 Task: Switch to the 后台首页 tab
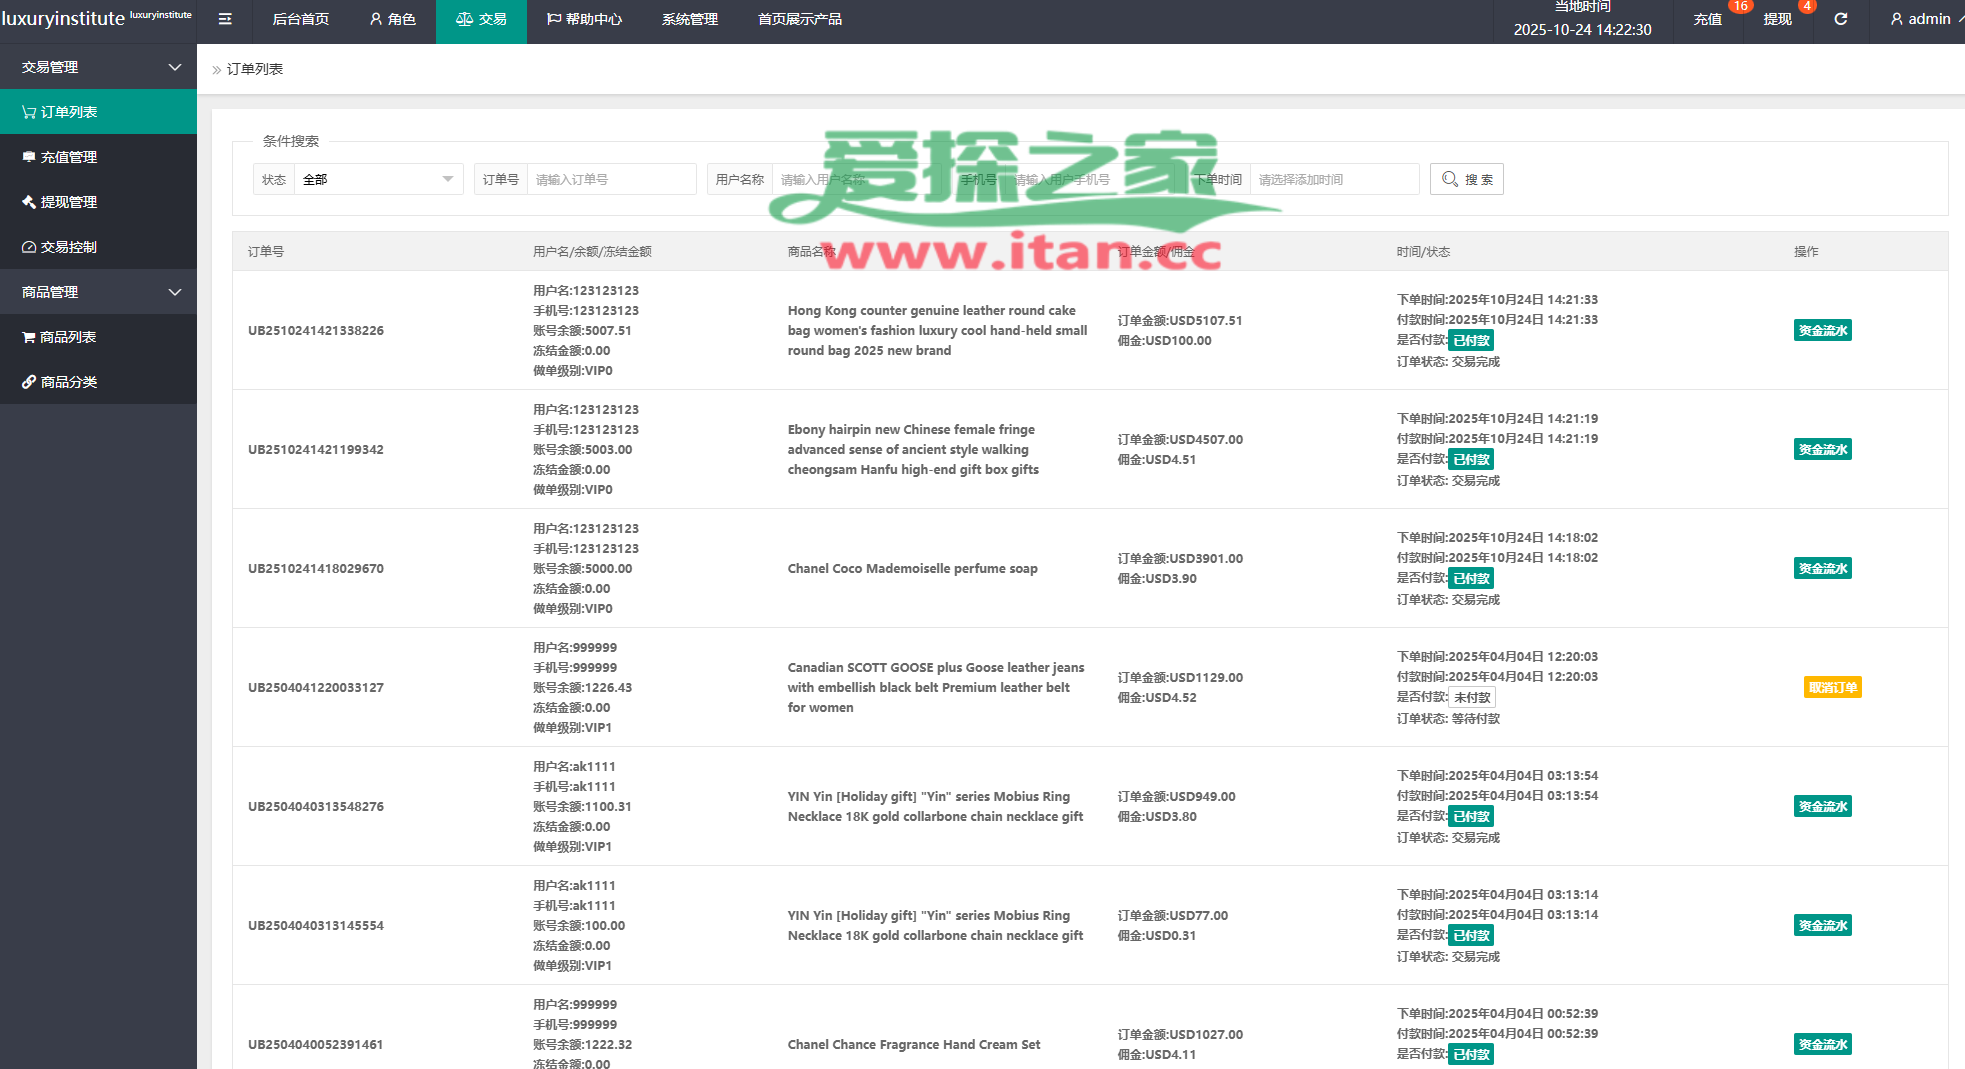[300, 19]
